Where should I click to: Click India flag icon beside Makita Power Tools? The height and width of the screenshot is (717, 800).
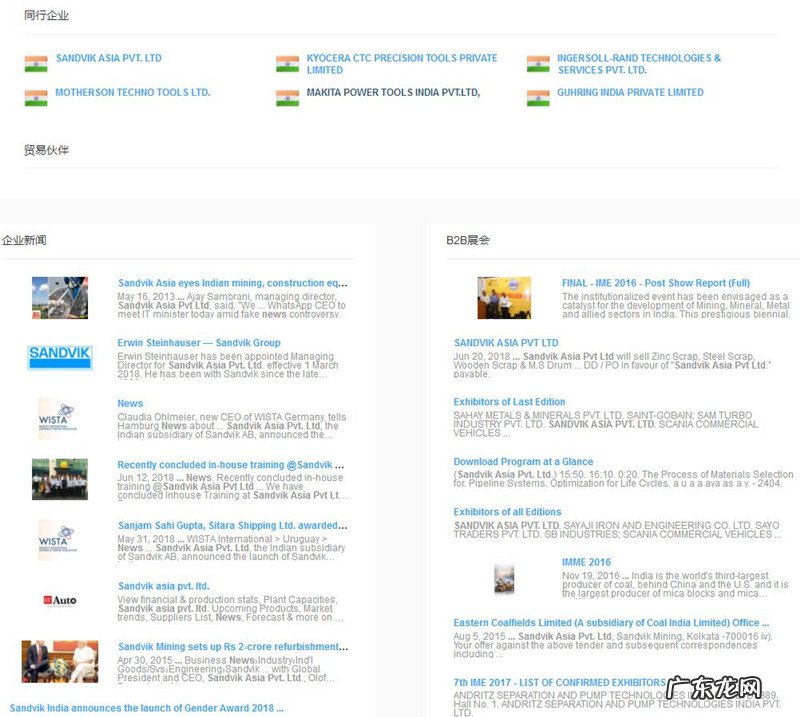click(287, 98)
